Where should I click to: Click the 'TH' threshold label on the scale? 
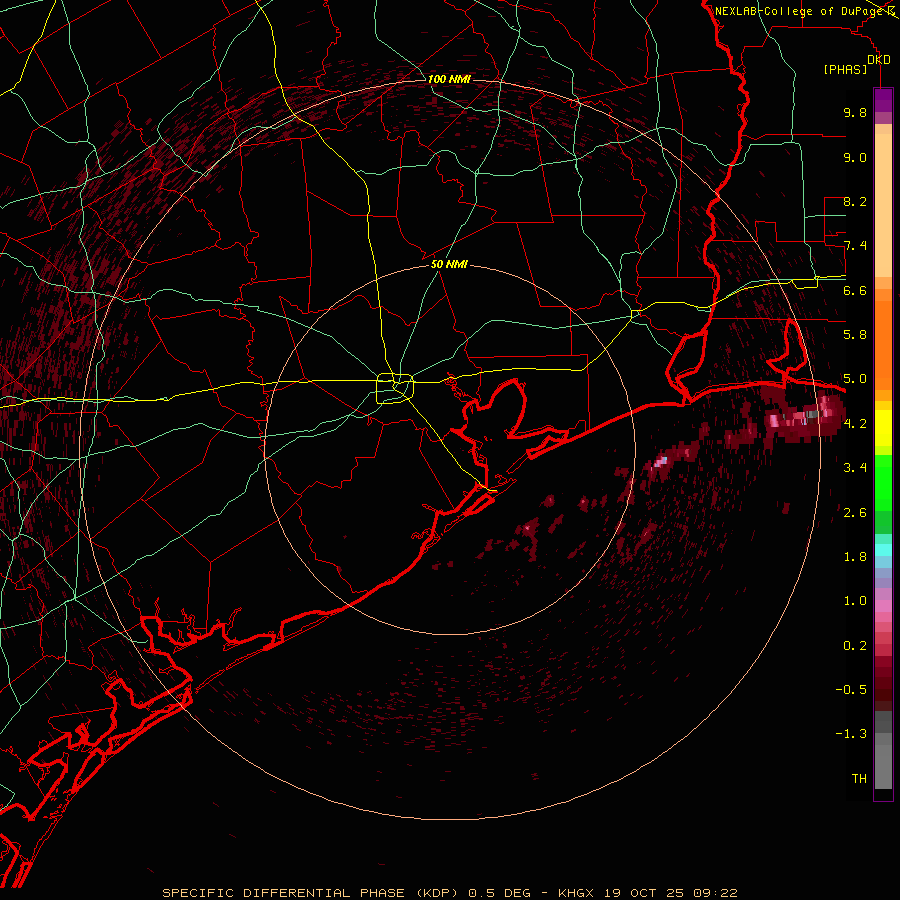859,779
